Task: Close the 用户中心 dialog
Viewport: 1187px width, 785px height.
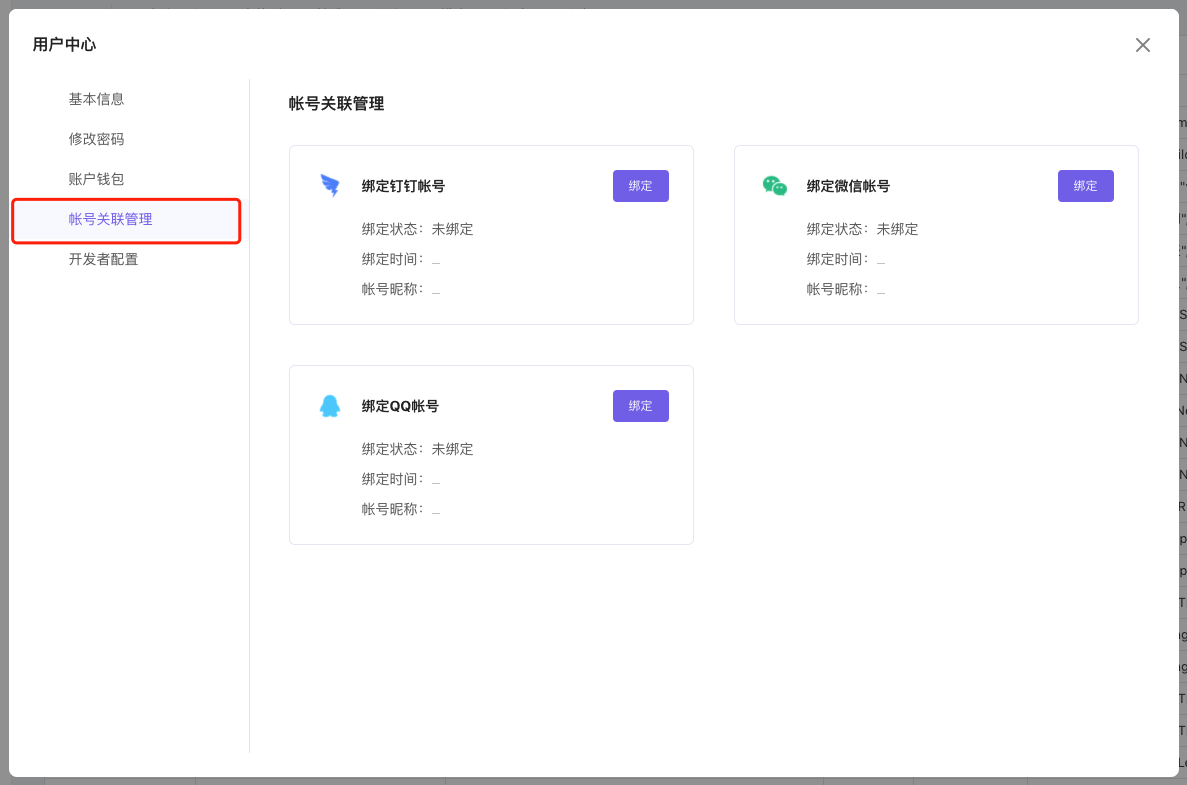Action: [1142, 45]
